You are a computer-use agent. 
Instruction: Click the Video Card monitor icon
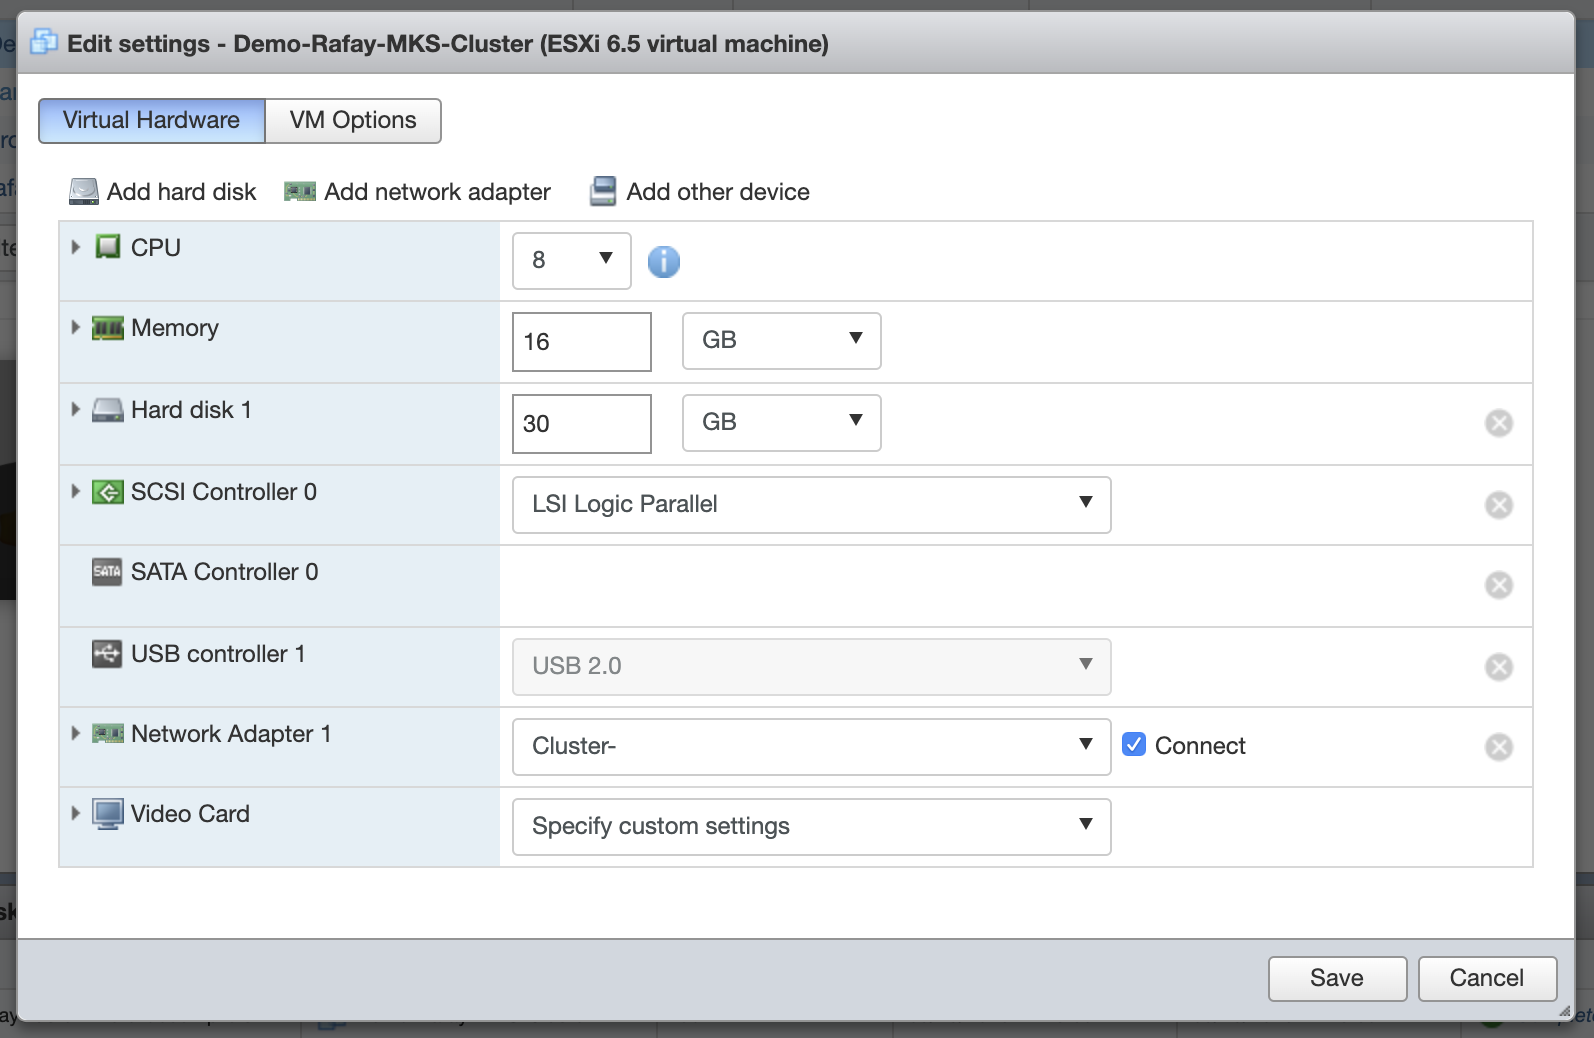(108, 814)
